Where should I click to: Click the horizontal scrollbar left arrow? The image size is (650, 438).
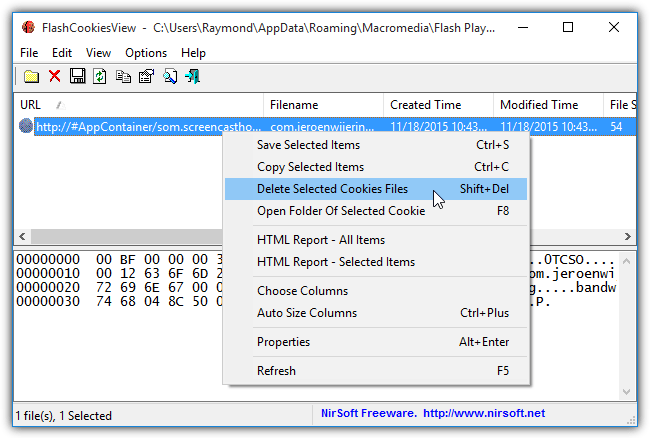pos(22,237)
